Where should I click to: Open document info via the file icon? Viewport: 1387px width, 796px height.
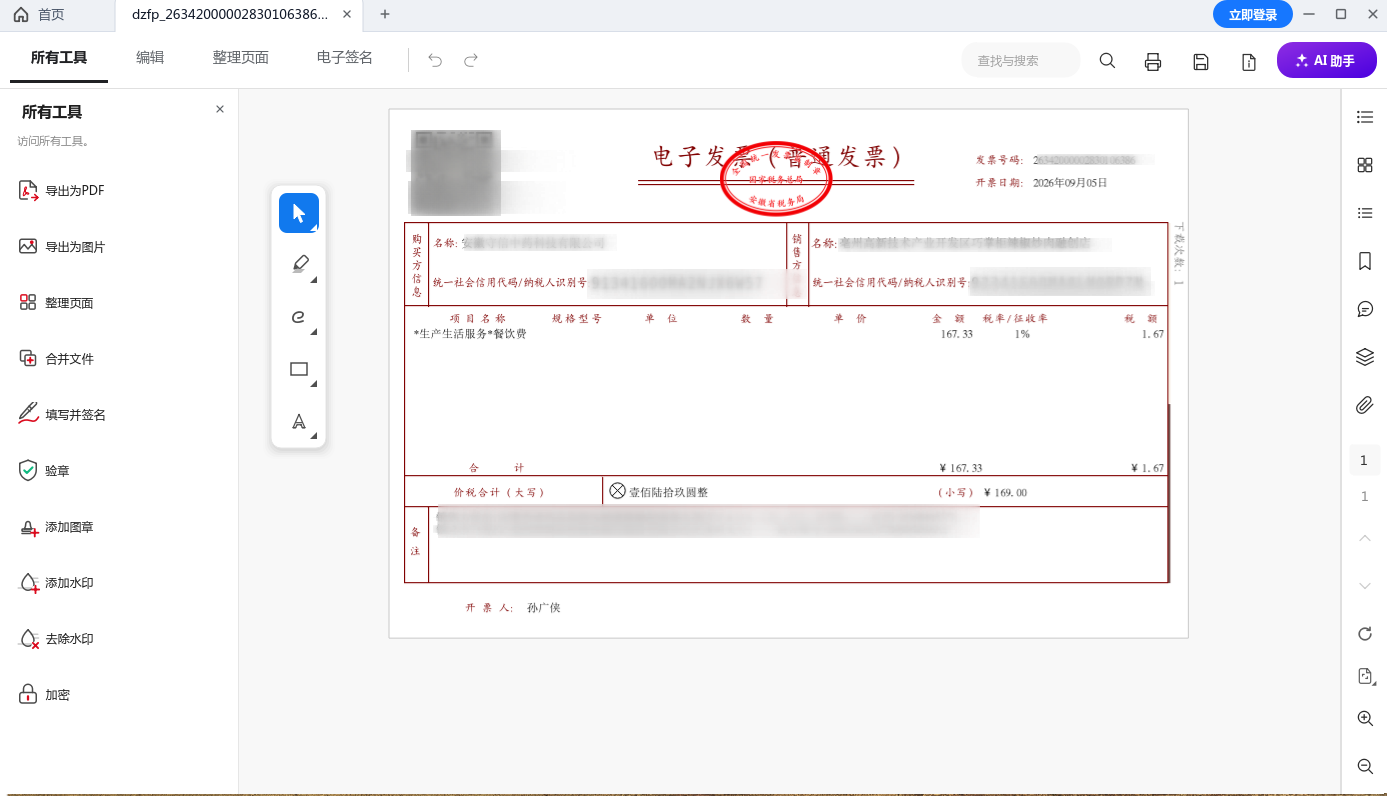tap(1249, 61)
